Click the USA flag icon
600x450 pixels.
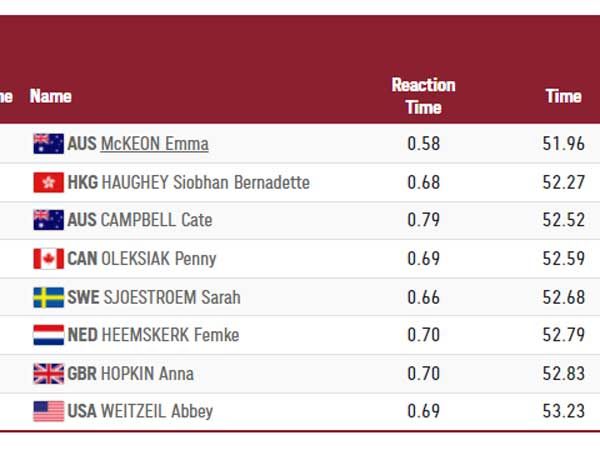tap(48, 411)
